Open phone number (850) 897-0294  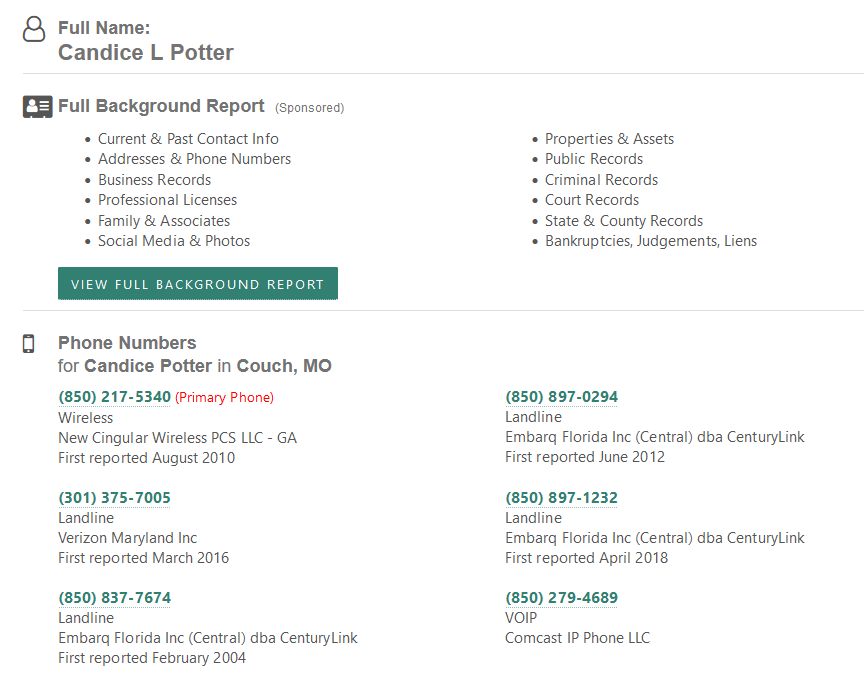point(561,397)
